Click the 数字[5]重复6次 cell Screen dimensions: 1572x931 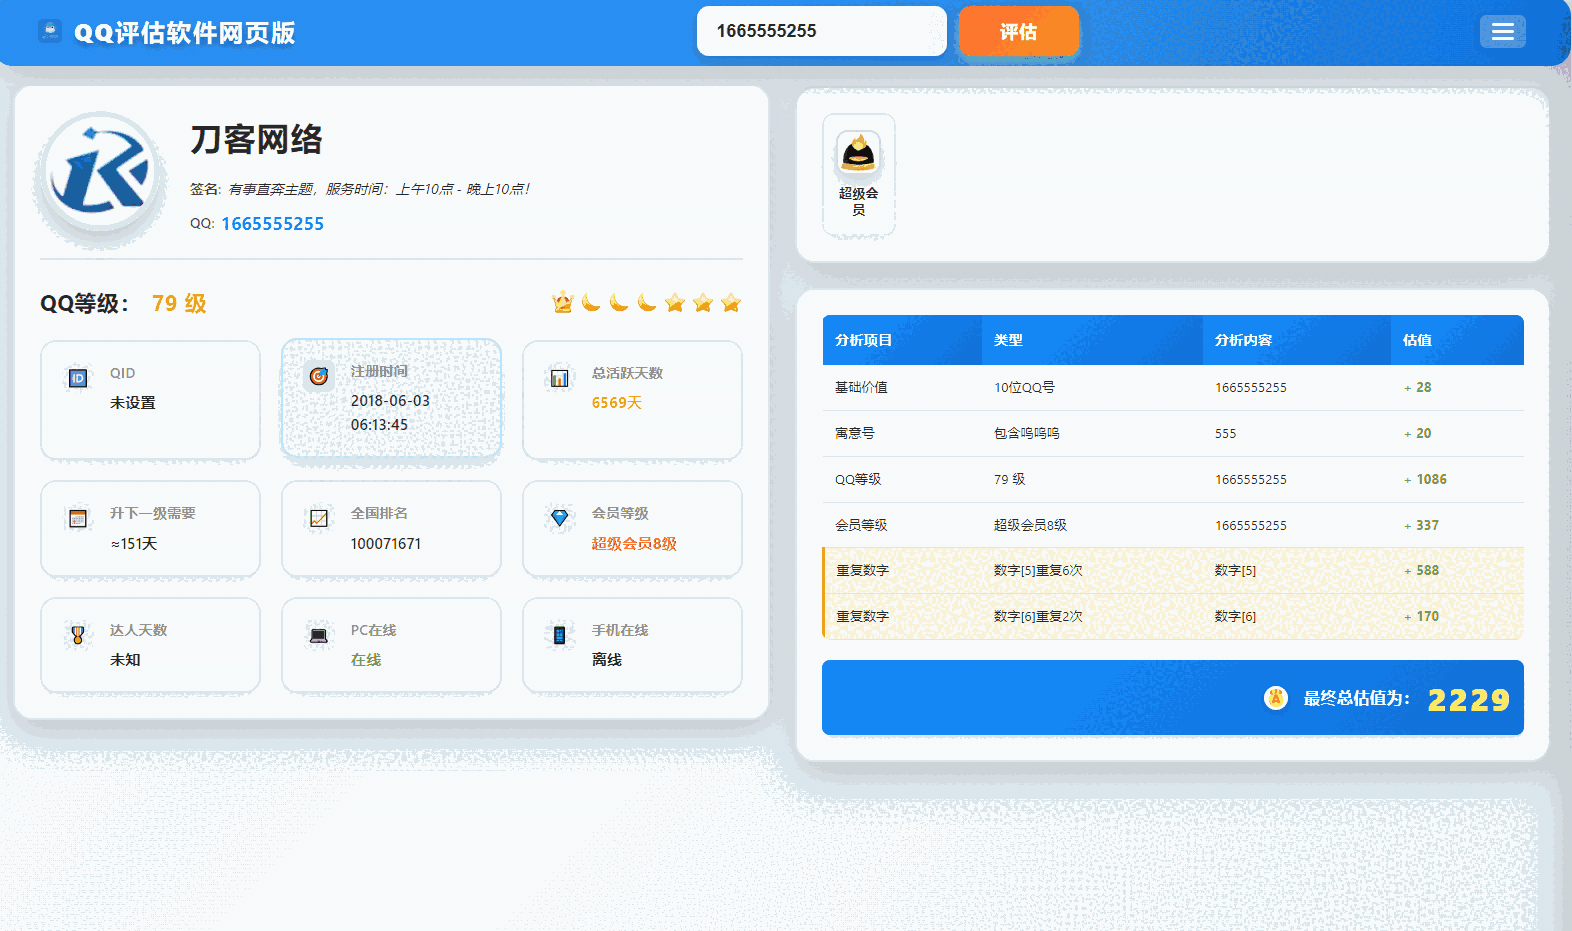click(x=1038, y=570)
